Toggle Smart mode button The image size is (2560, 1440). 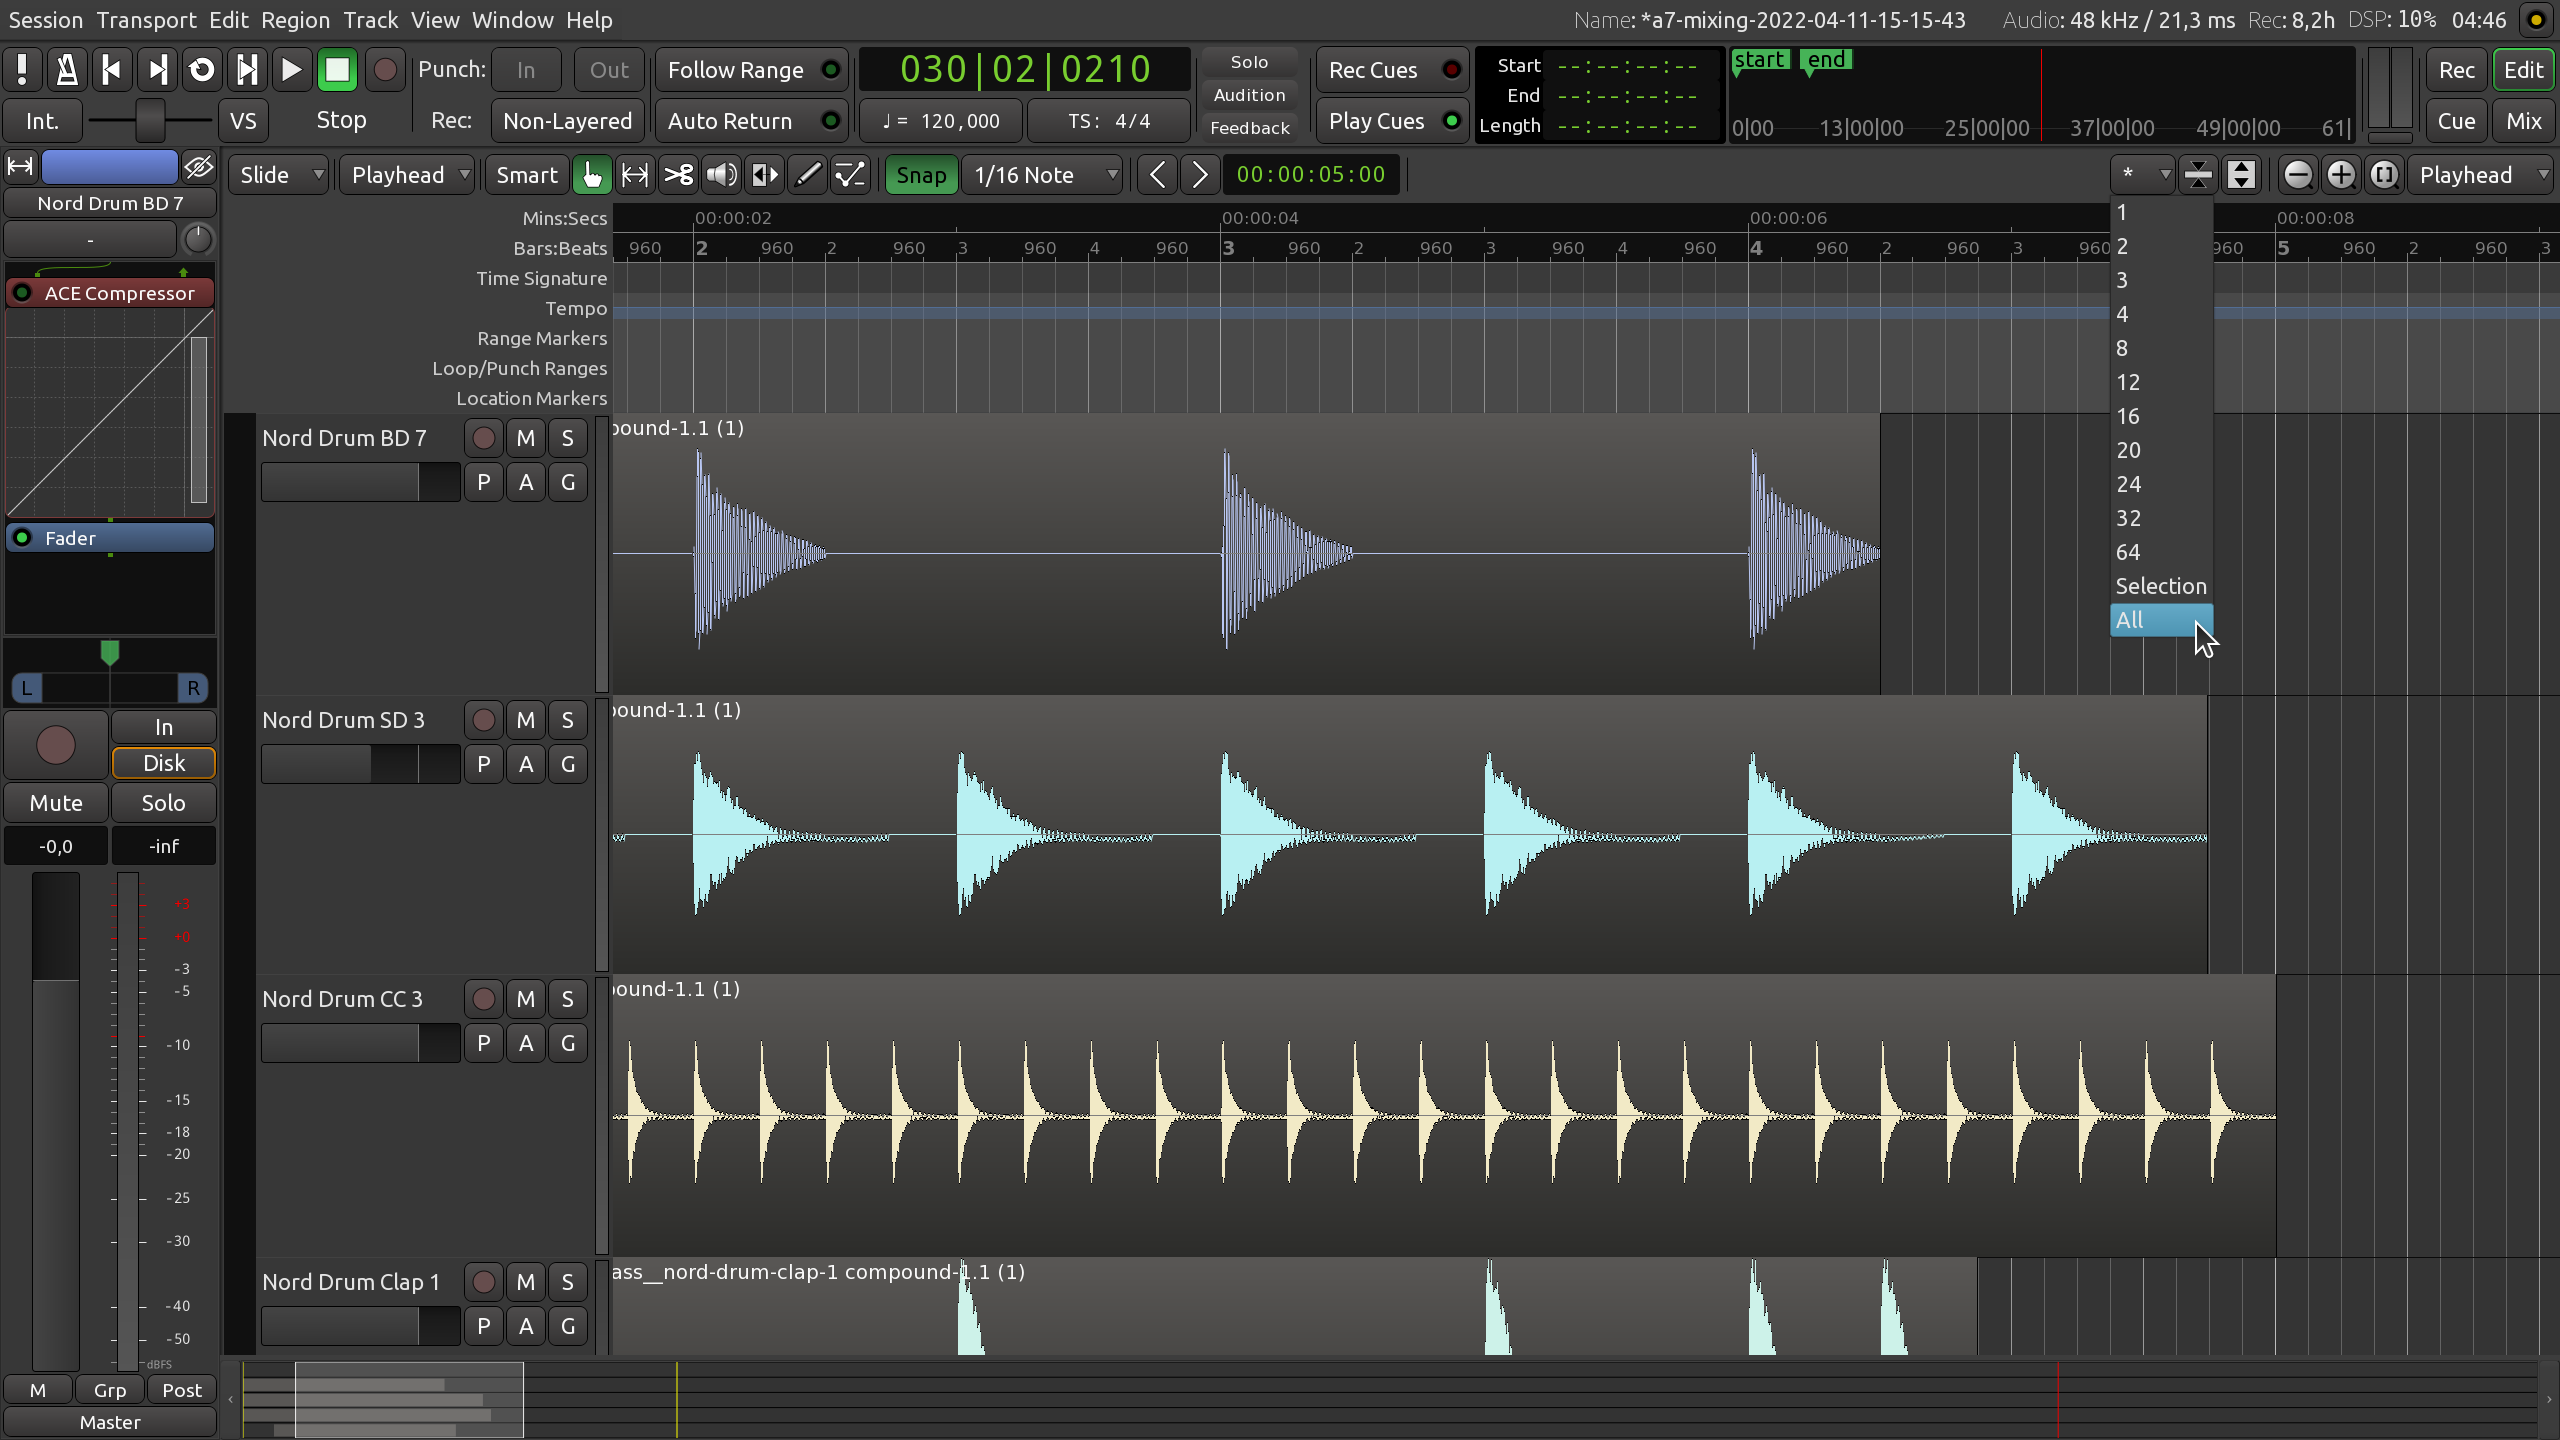pyautogui.click(x=527, y=175)
